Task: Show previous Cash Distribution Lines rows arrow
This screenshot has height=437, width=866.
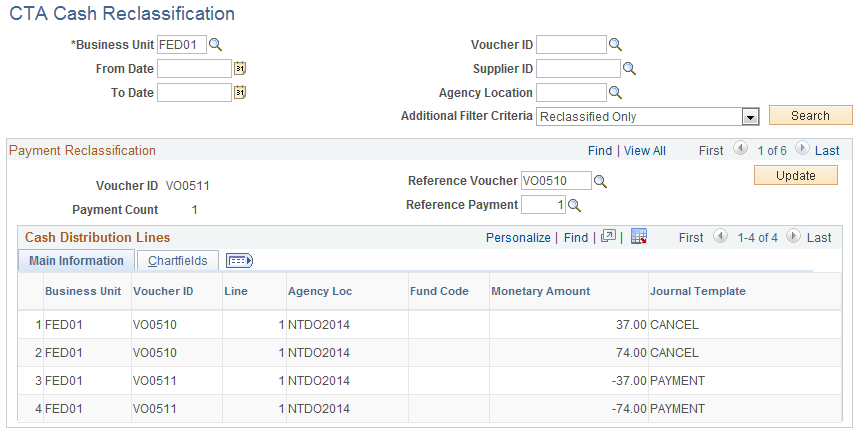Action: pyautogui.click(x=720, y=236)
